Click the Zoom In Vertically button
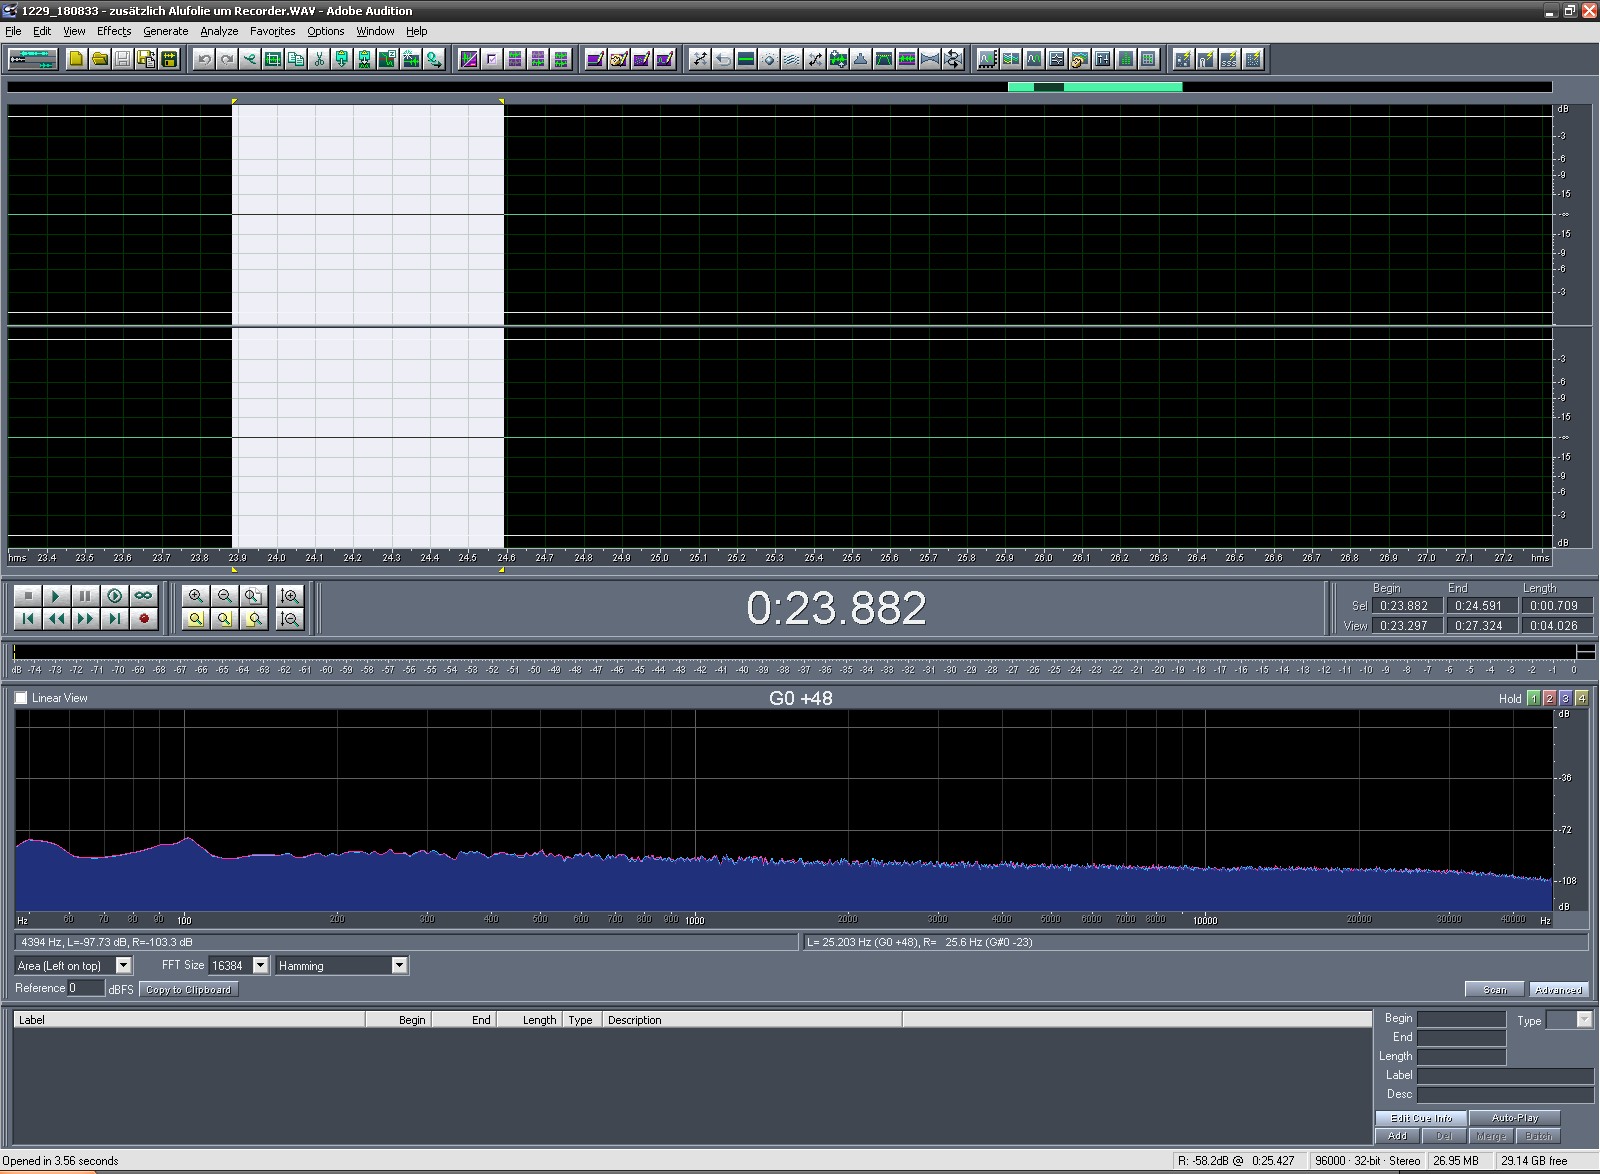The height and width of the screenshot is (1174, 1600). (290, 596)
